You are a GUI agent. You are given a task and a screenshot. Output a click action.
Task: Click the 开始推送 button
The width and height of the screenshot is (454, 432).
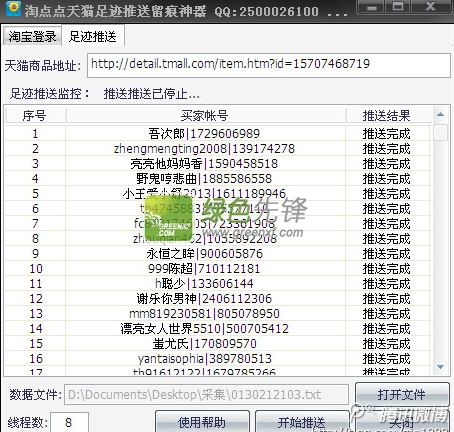302,422
